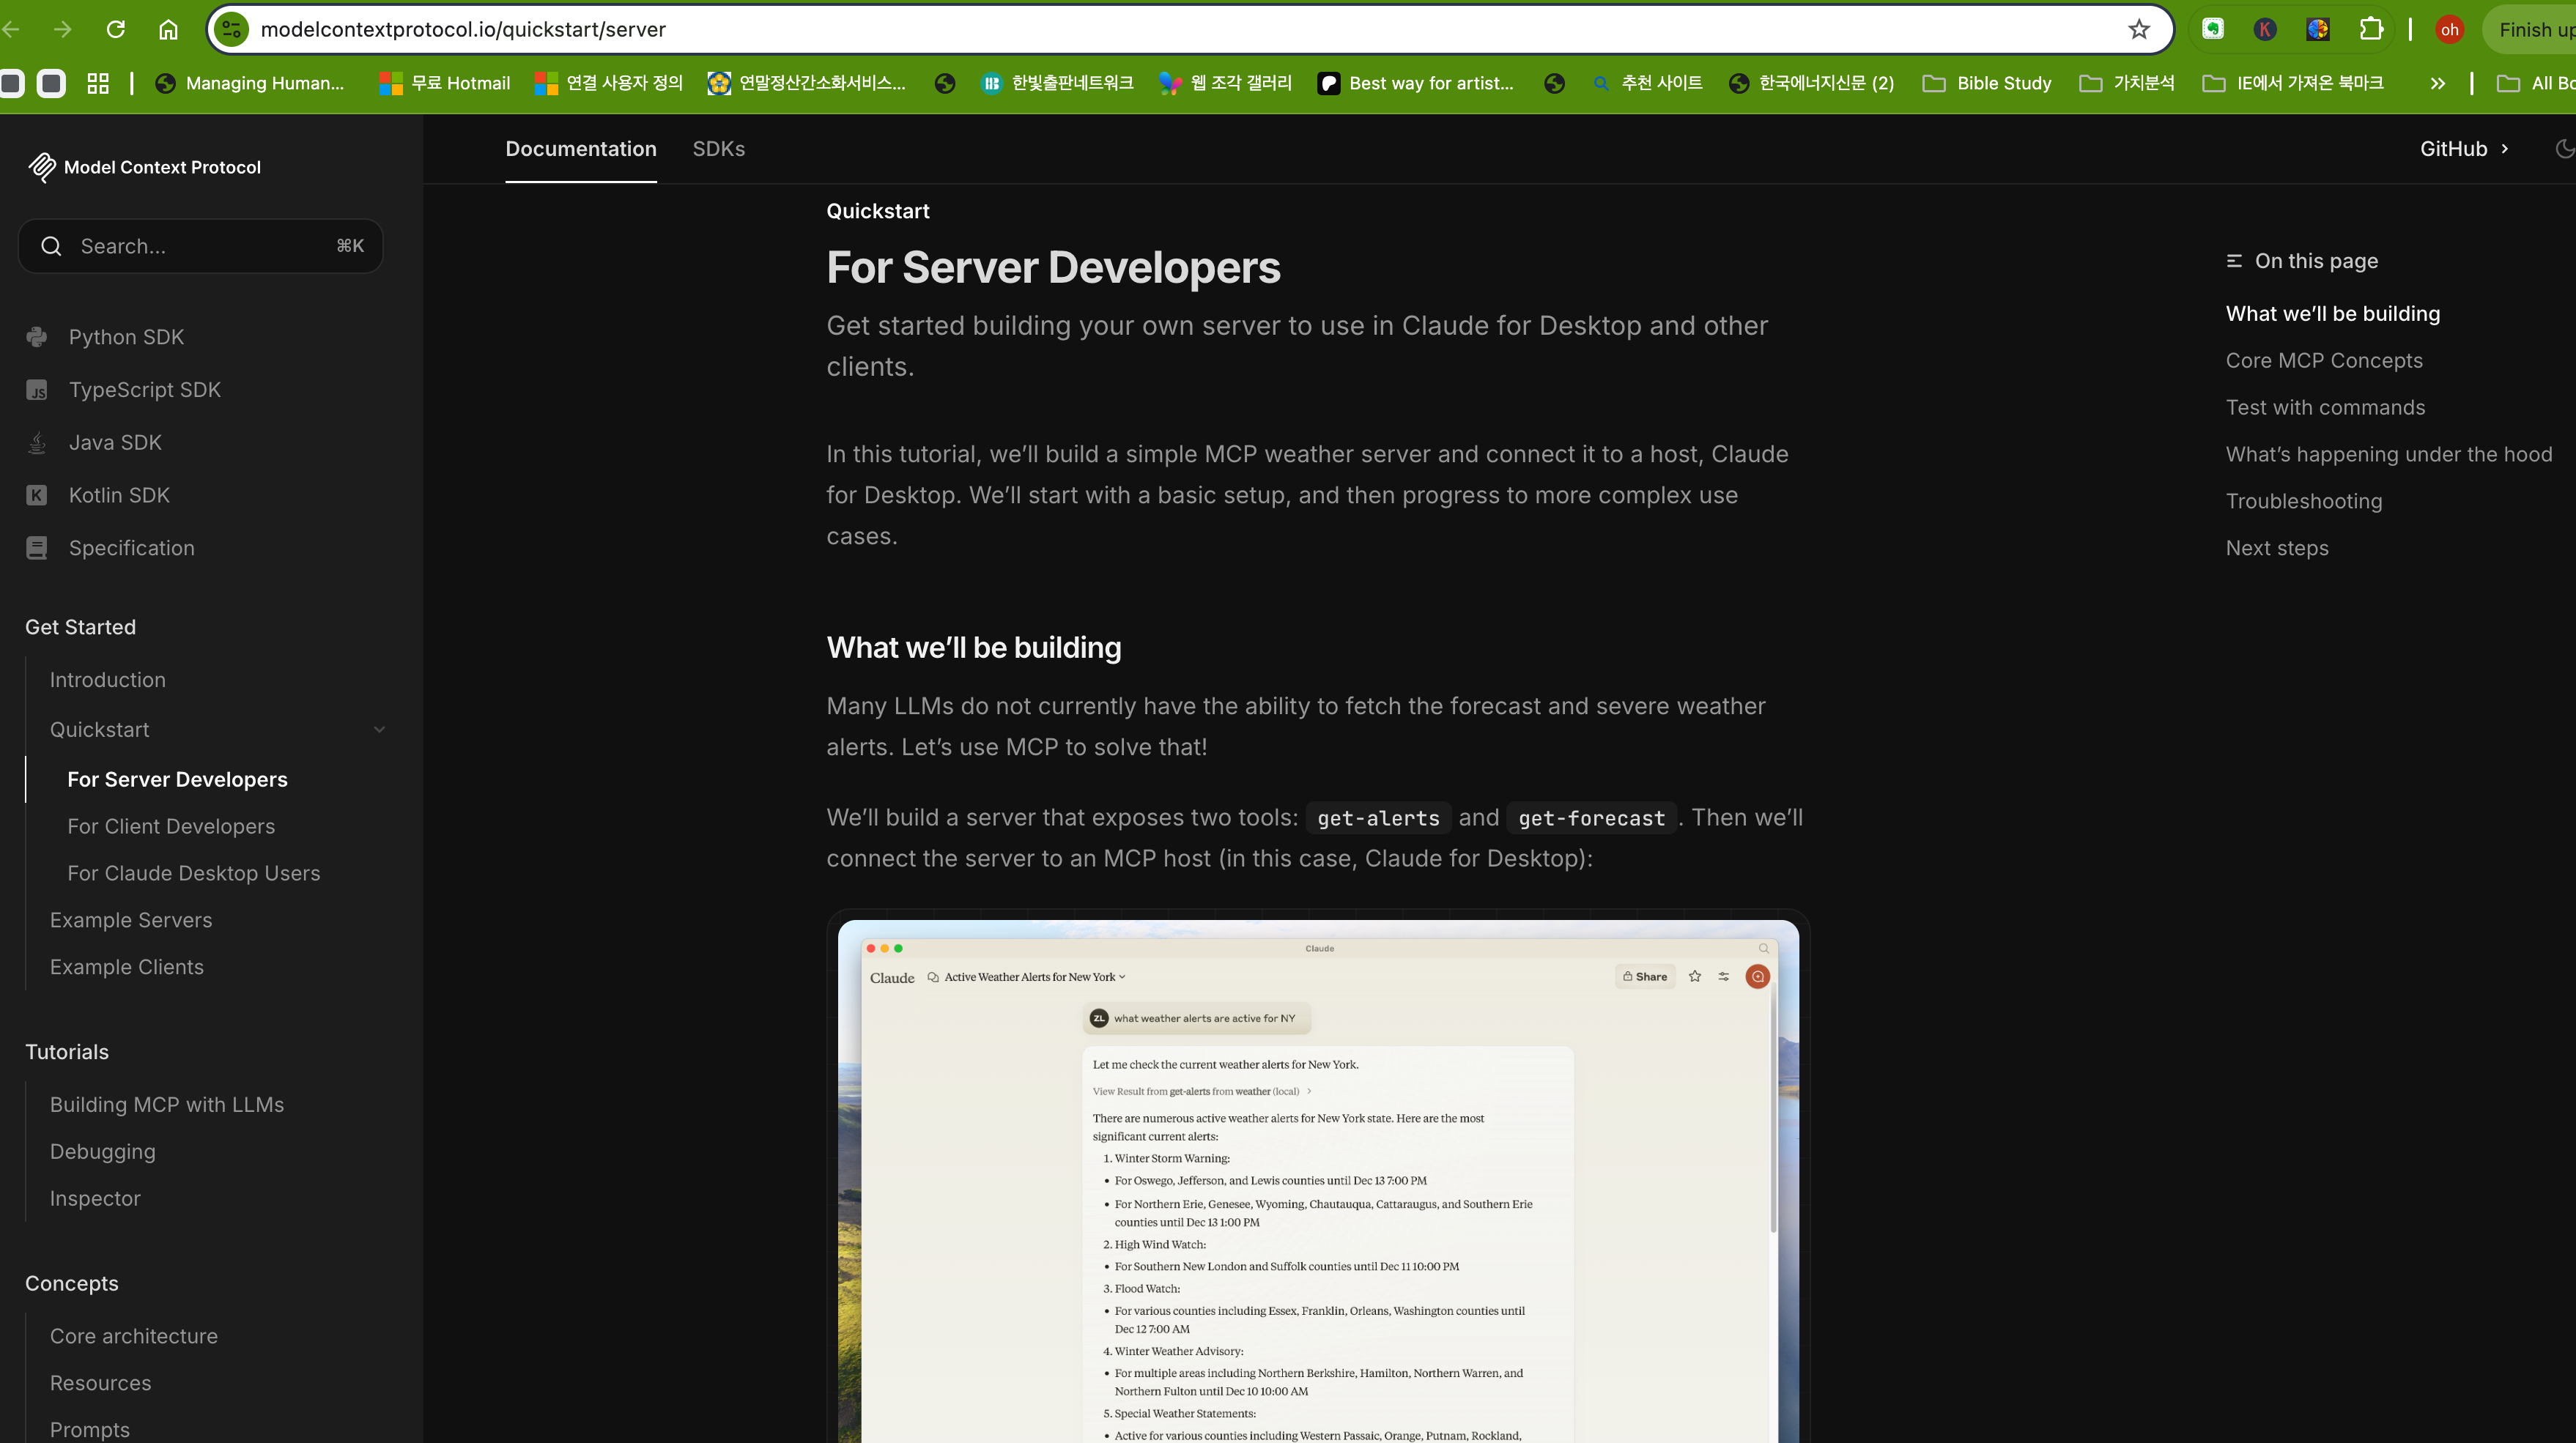Screen dimensions: 2576x1443
Task: Click the browser reload icon
Action: tap(116, 29)
